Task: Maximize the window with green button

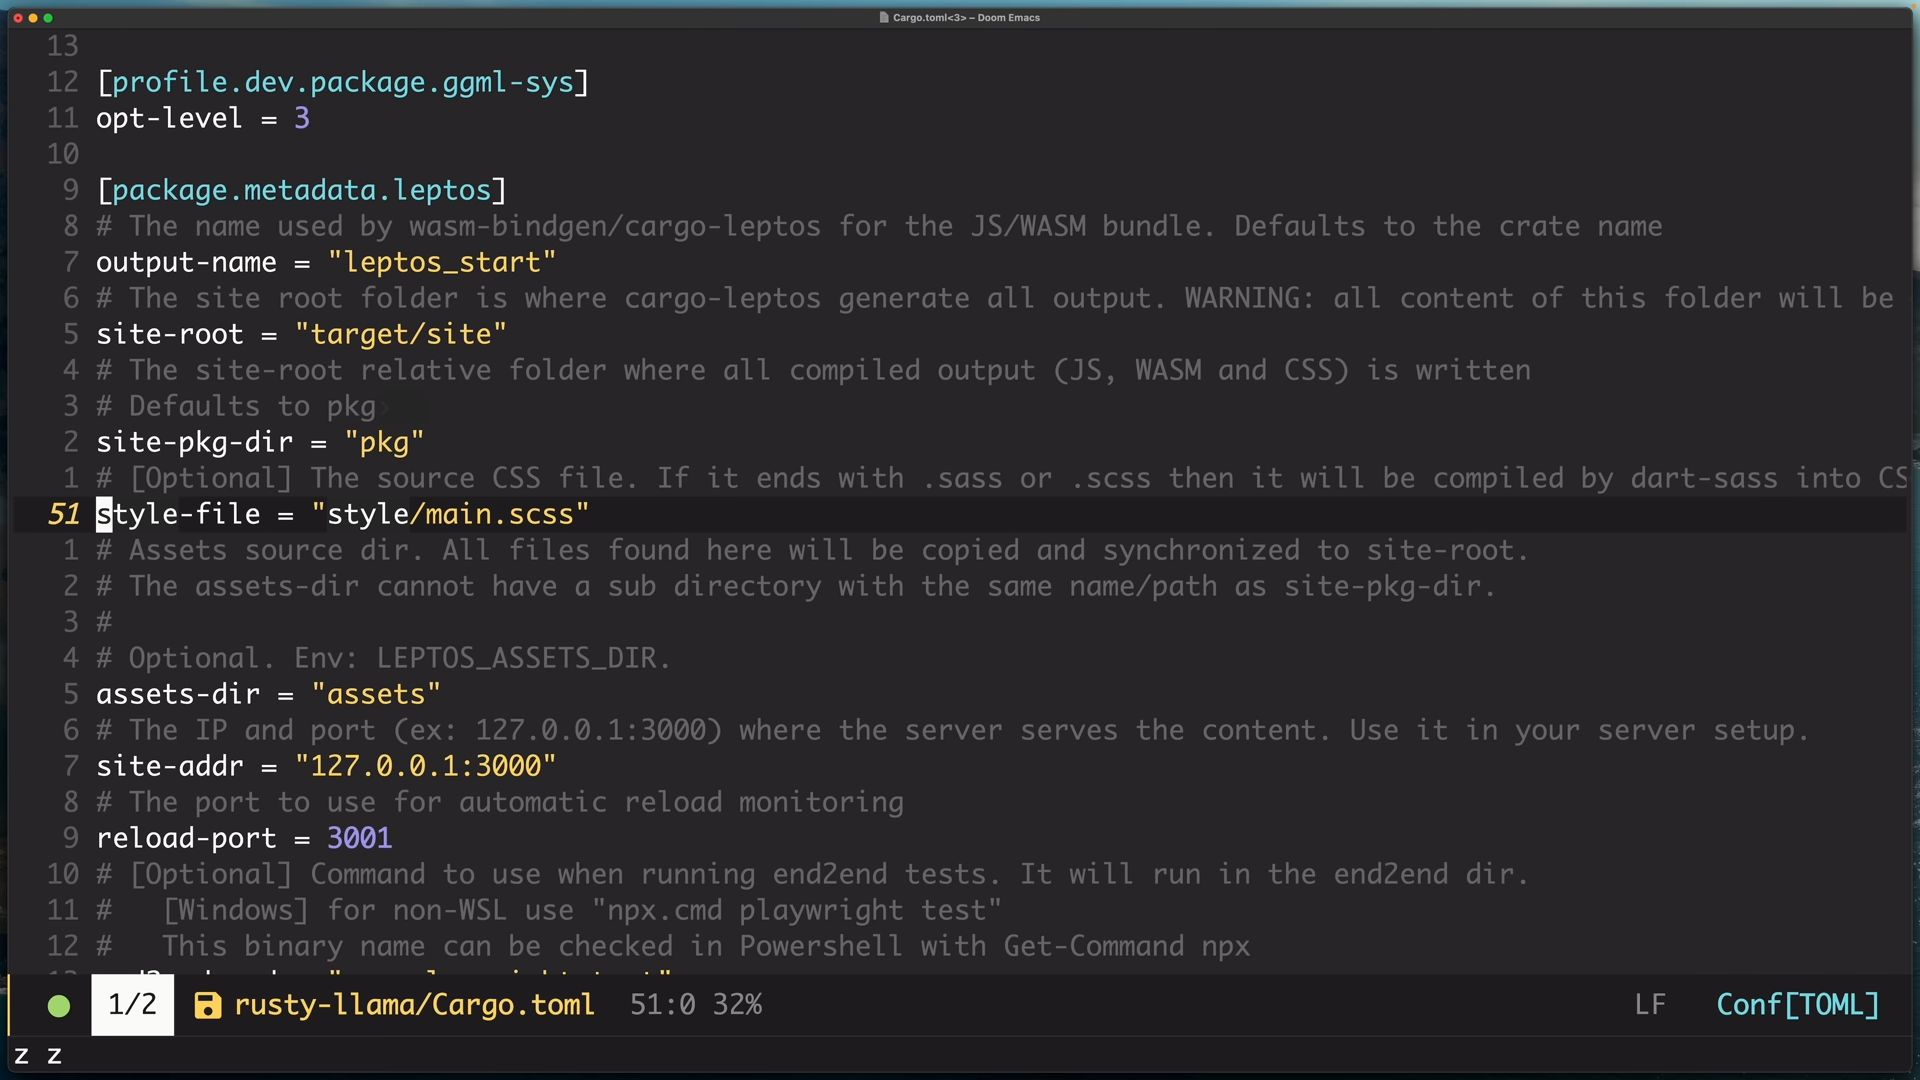Action: [48, 18]
